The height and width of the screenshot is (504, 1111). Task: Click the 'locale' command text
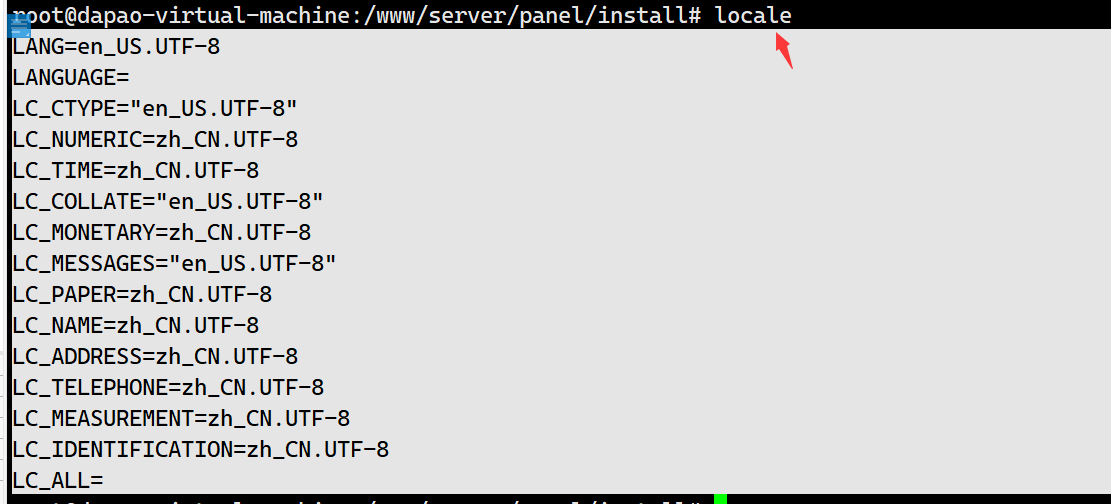pyautogui.click(x=753, y=15)
